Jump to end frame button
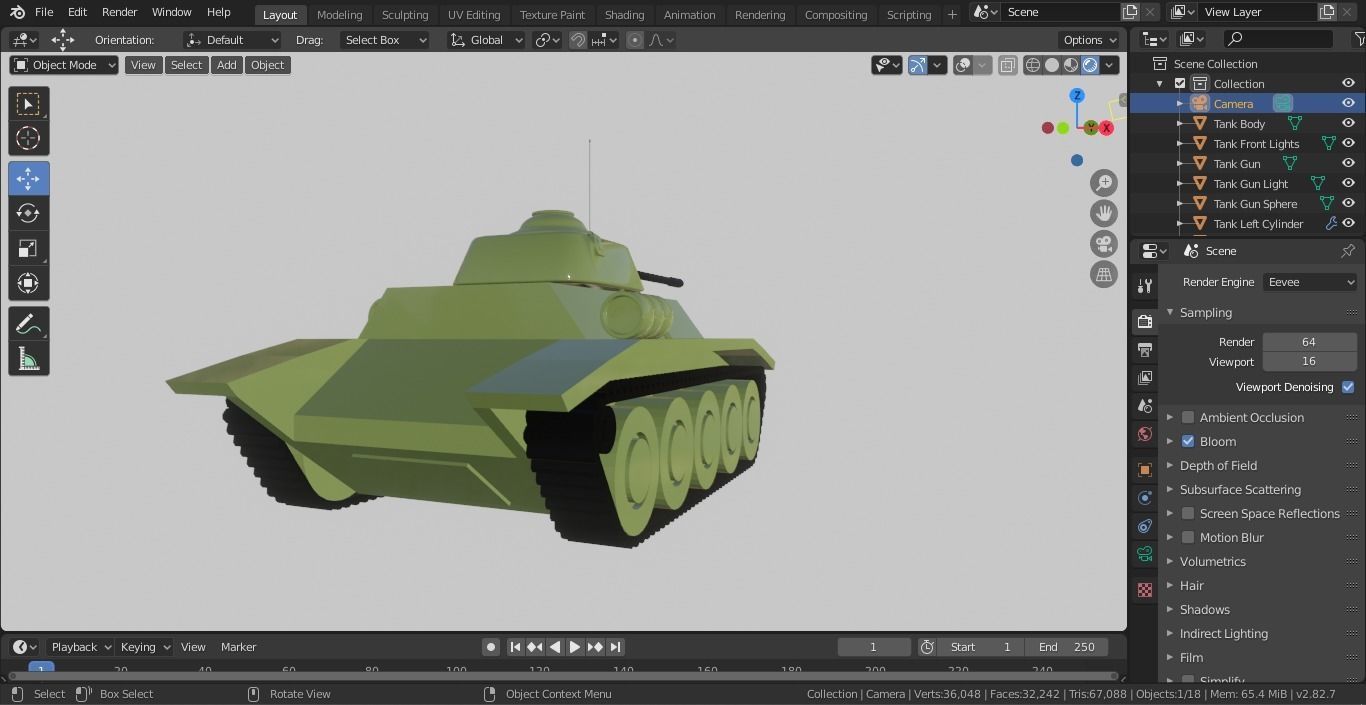 click(615, 647)
